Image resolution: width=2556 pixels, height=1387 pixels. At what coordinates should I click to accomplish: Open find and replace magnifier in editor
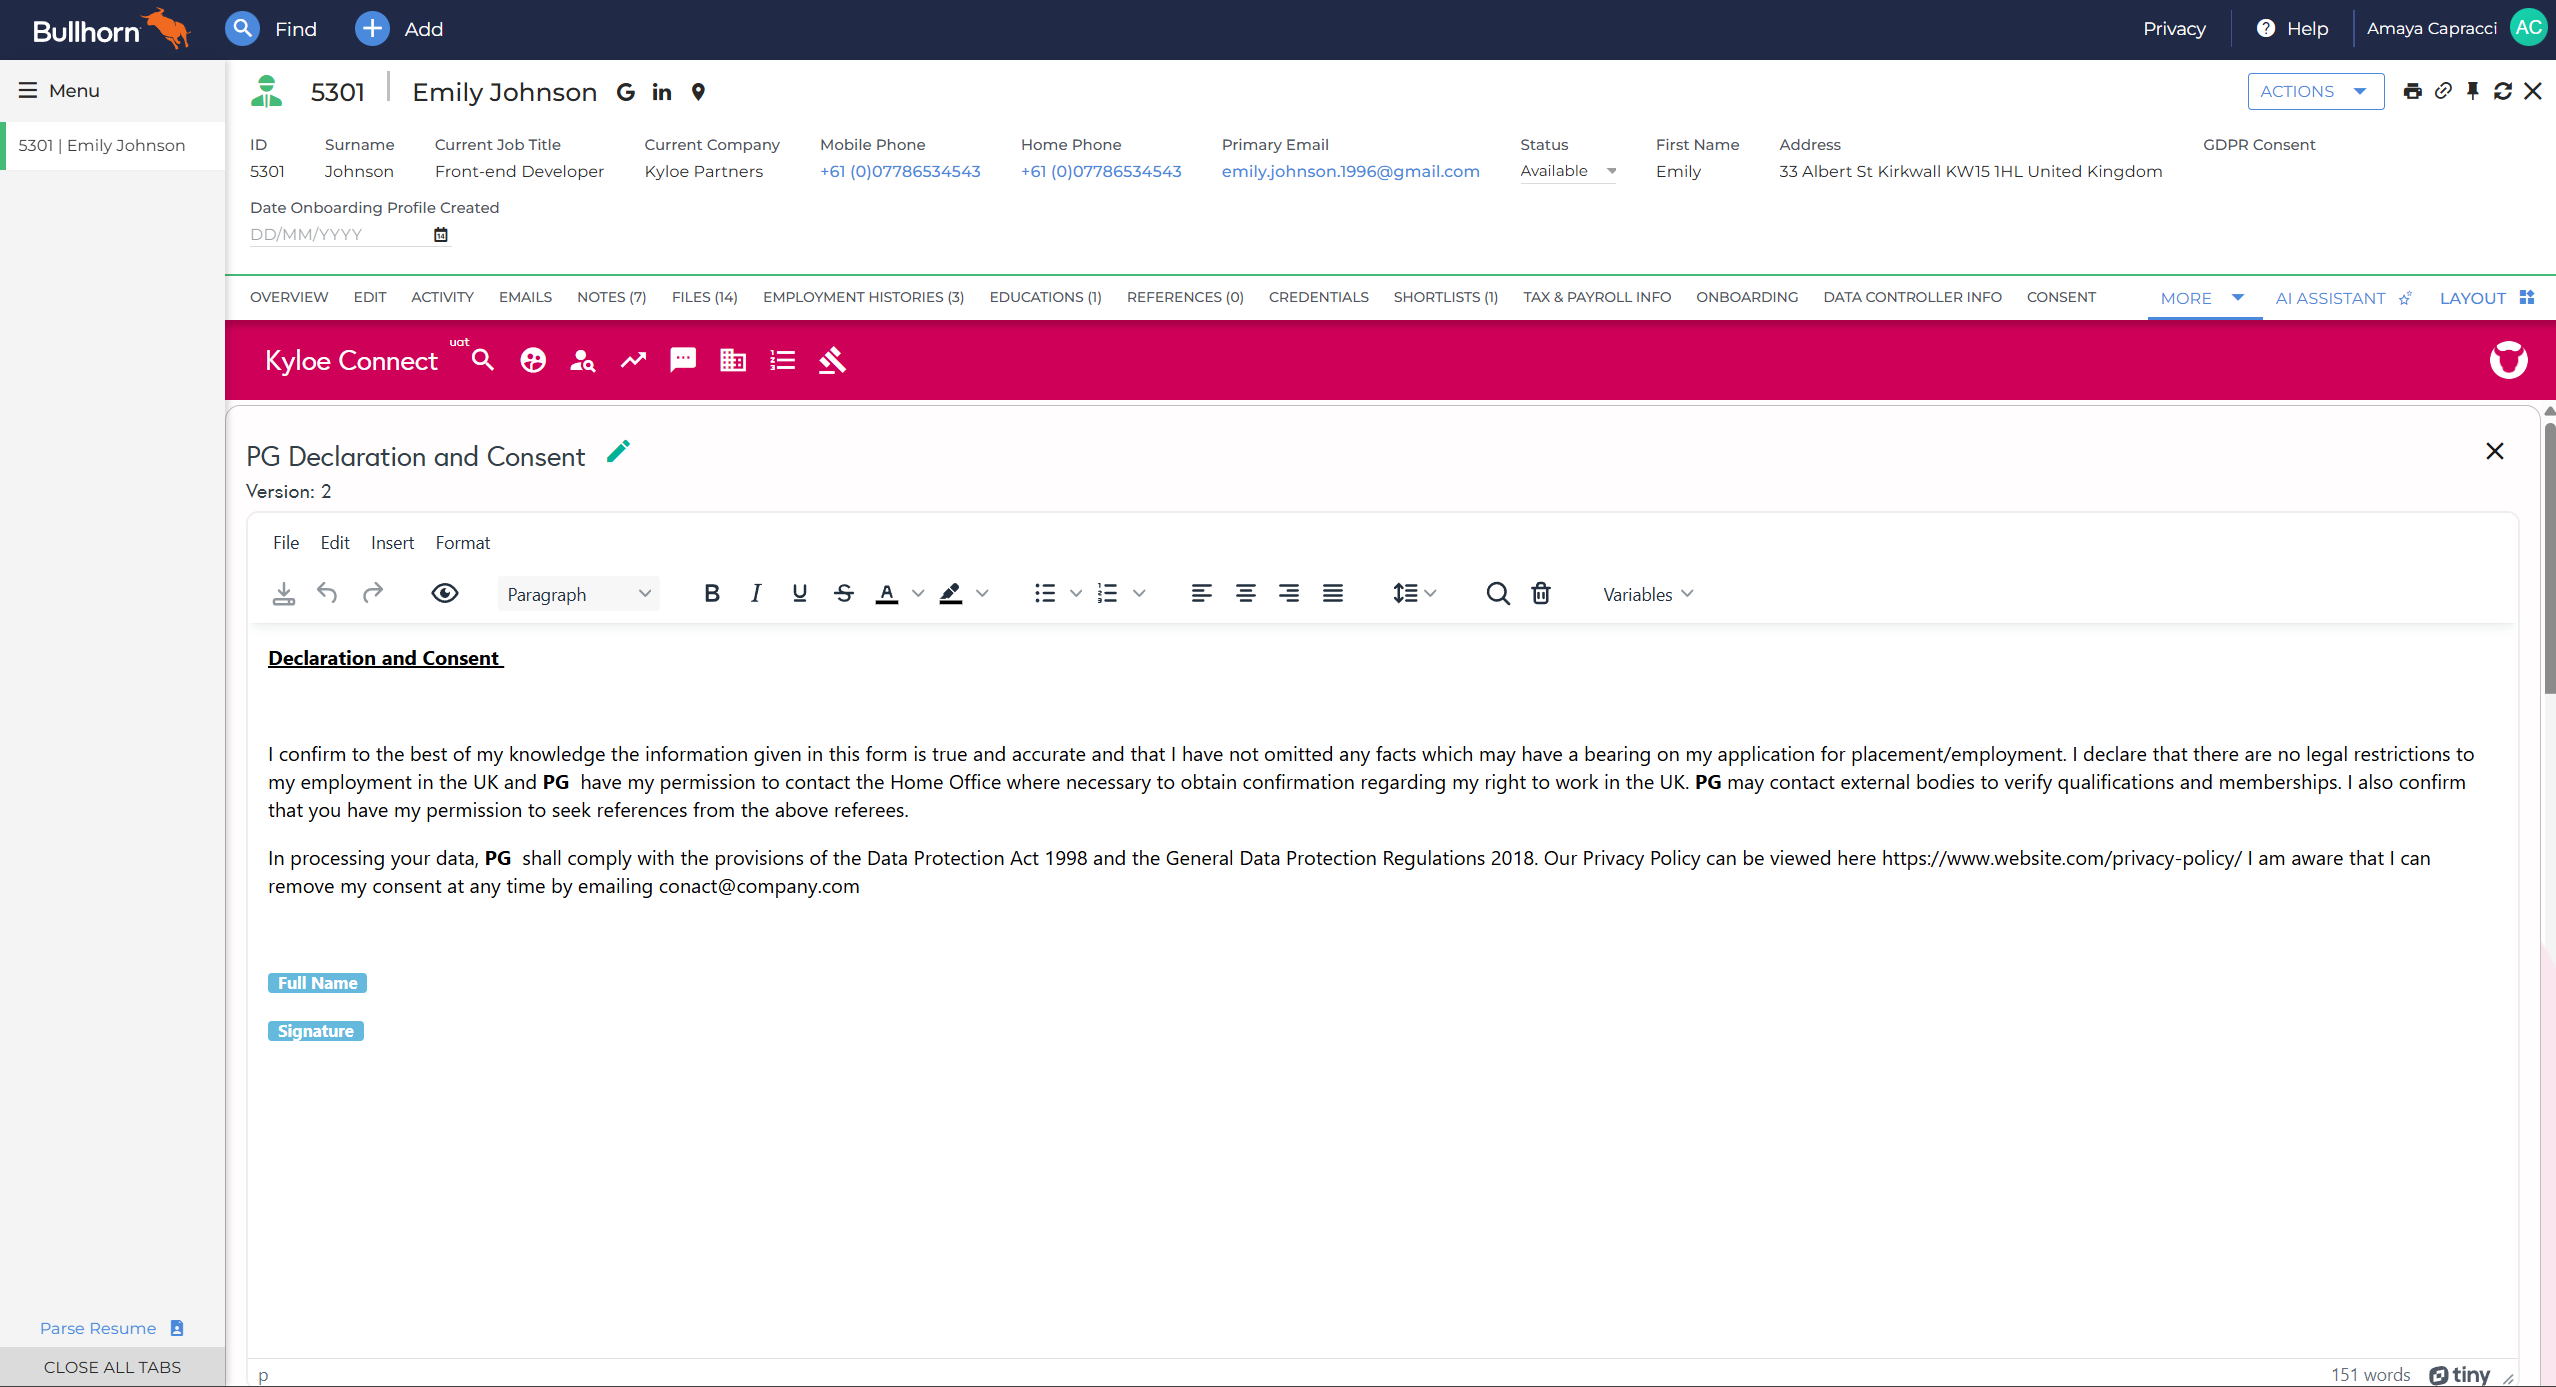pos(1497,594)
